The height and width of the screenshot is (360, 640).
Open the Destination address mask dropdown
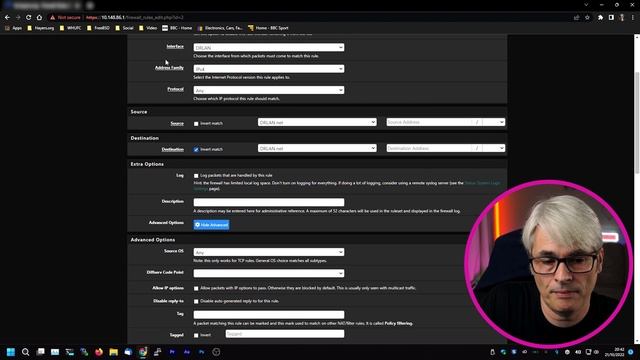pyautogui.click(x=494, y=148)
